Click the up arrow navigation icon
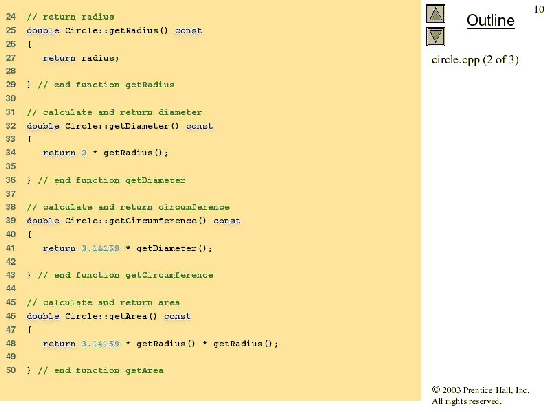The width and height of the screenshot is (550, 412). click(435, 13)
